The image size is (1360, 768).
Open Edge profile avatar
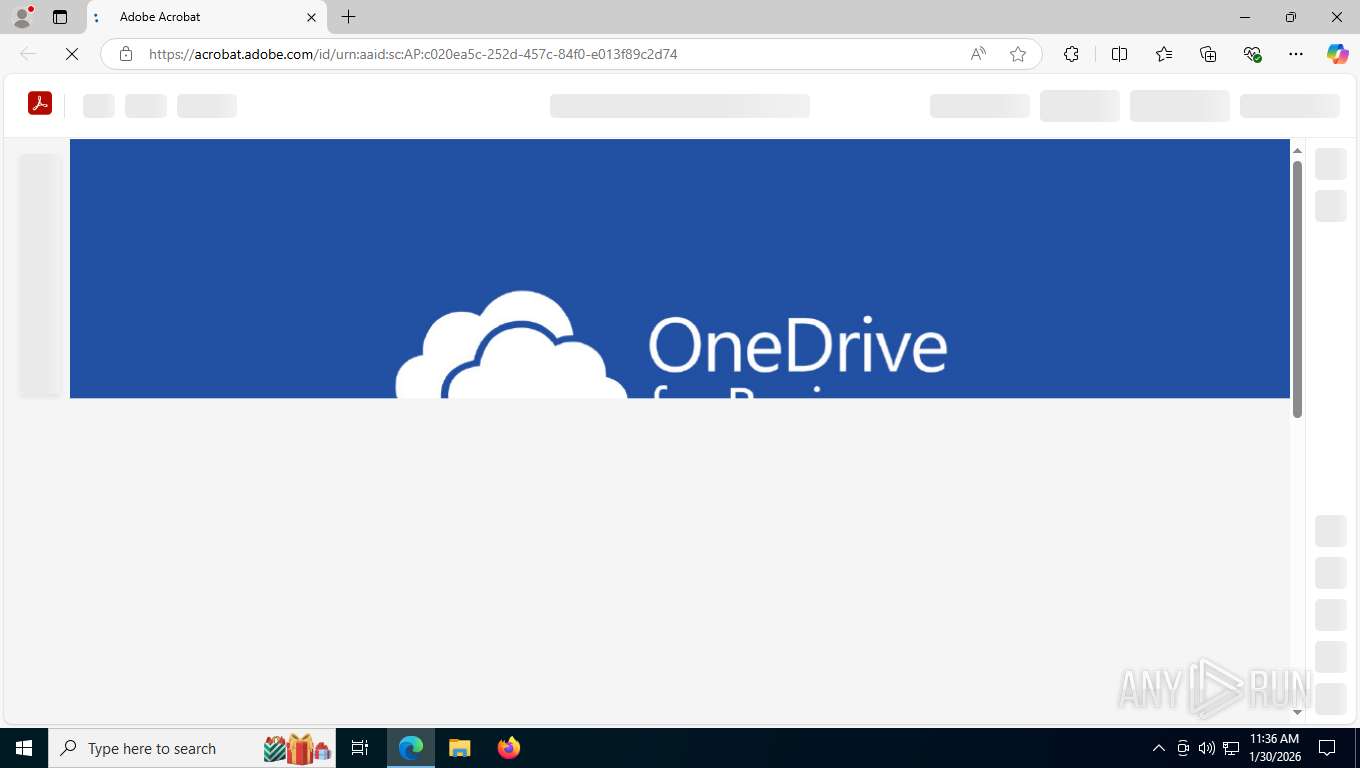(22, 17)
